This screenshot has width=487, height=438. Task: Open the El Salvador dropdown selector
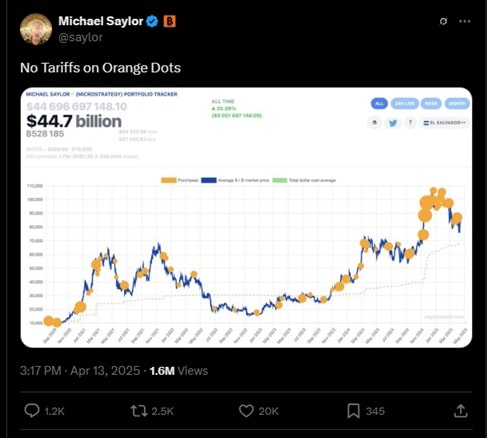click(444, 123)
